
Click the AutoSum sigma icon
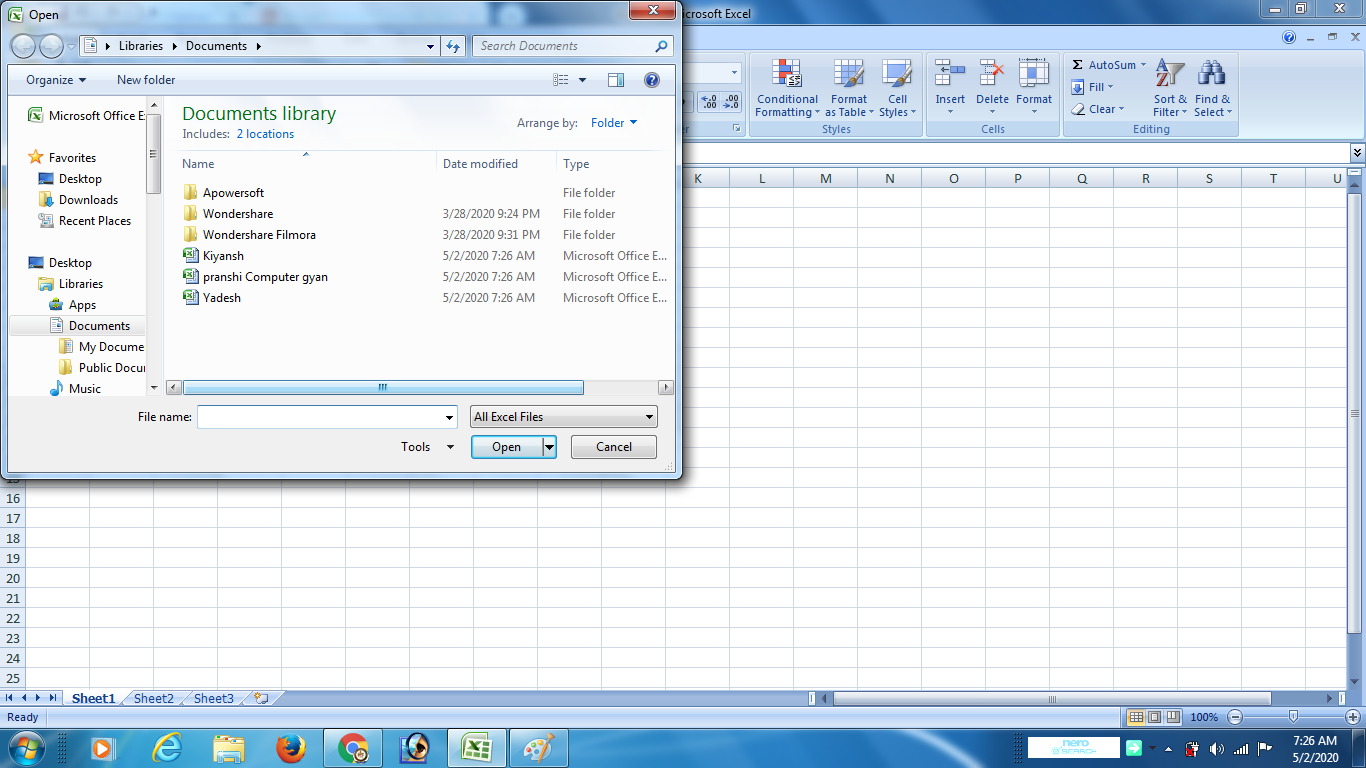tap(1077, 65)
